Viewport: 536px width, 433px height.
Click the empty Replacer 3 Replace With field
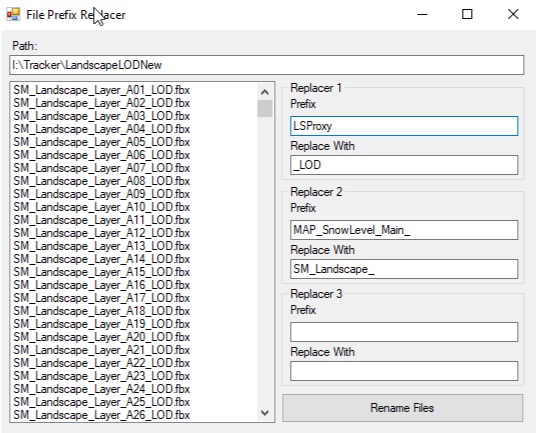coord(404,371)
